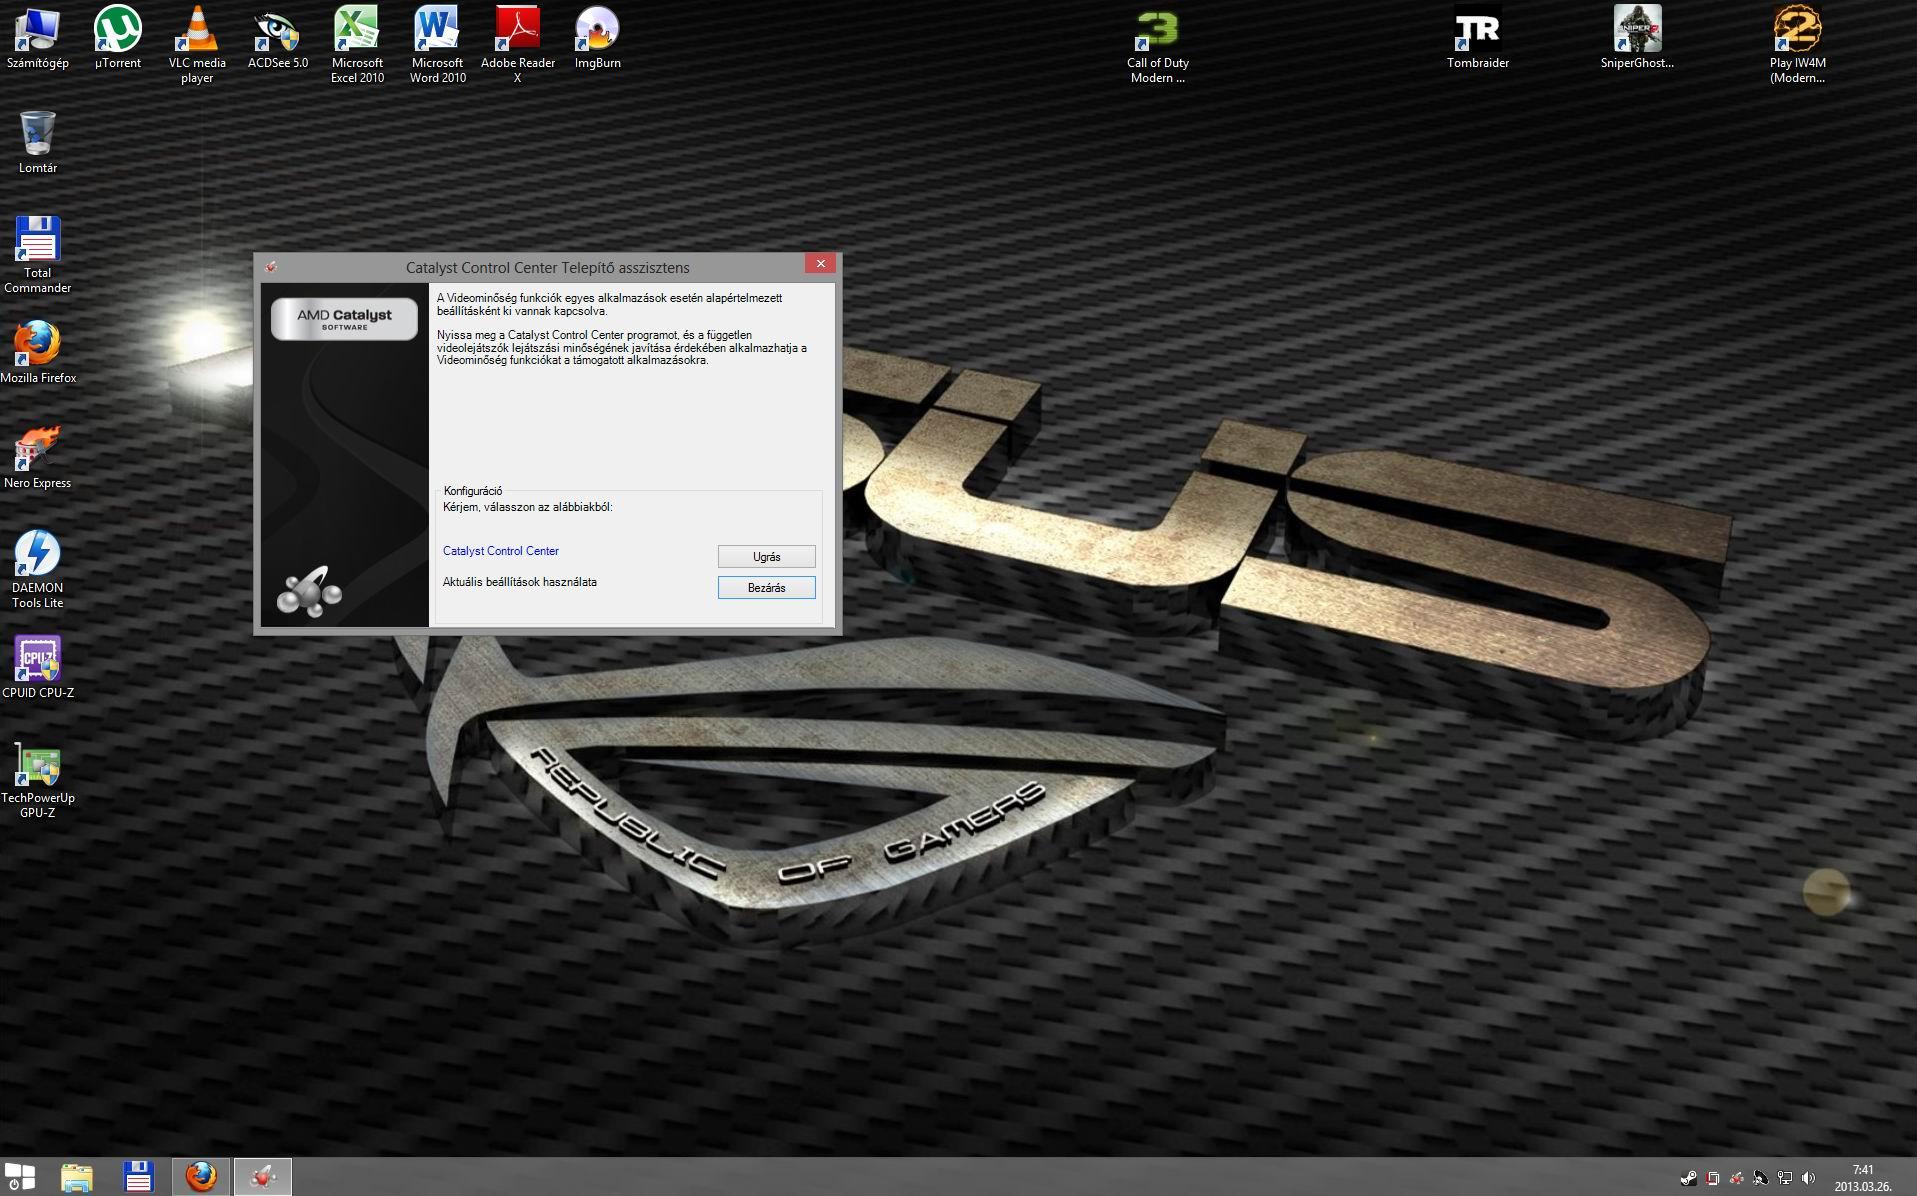Open Steam tray icon
The image size is (1917, 1196).
tap(1689, 1178)
